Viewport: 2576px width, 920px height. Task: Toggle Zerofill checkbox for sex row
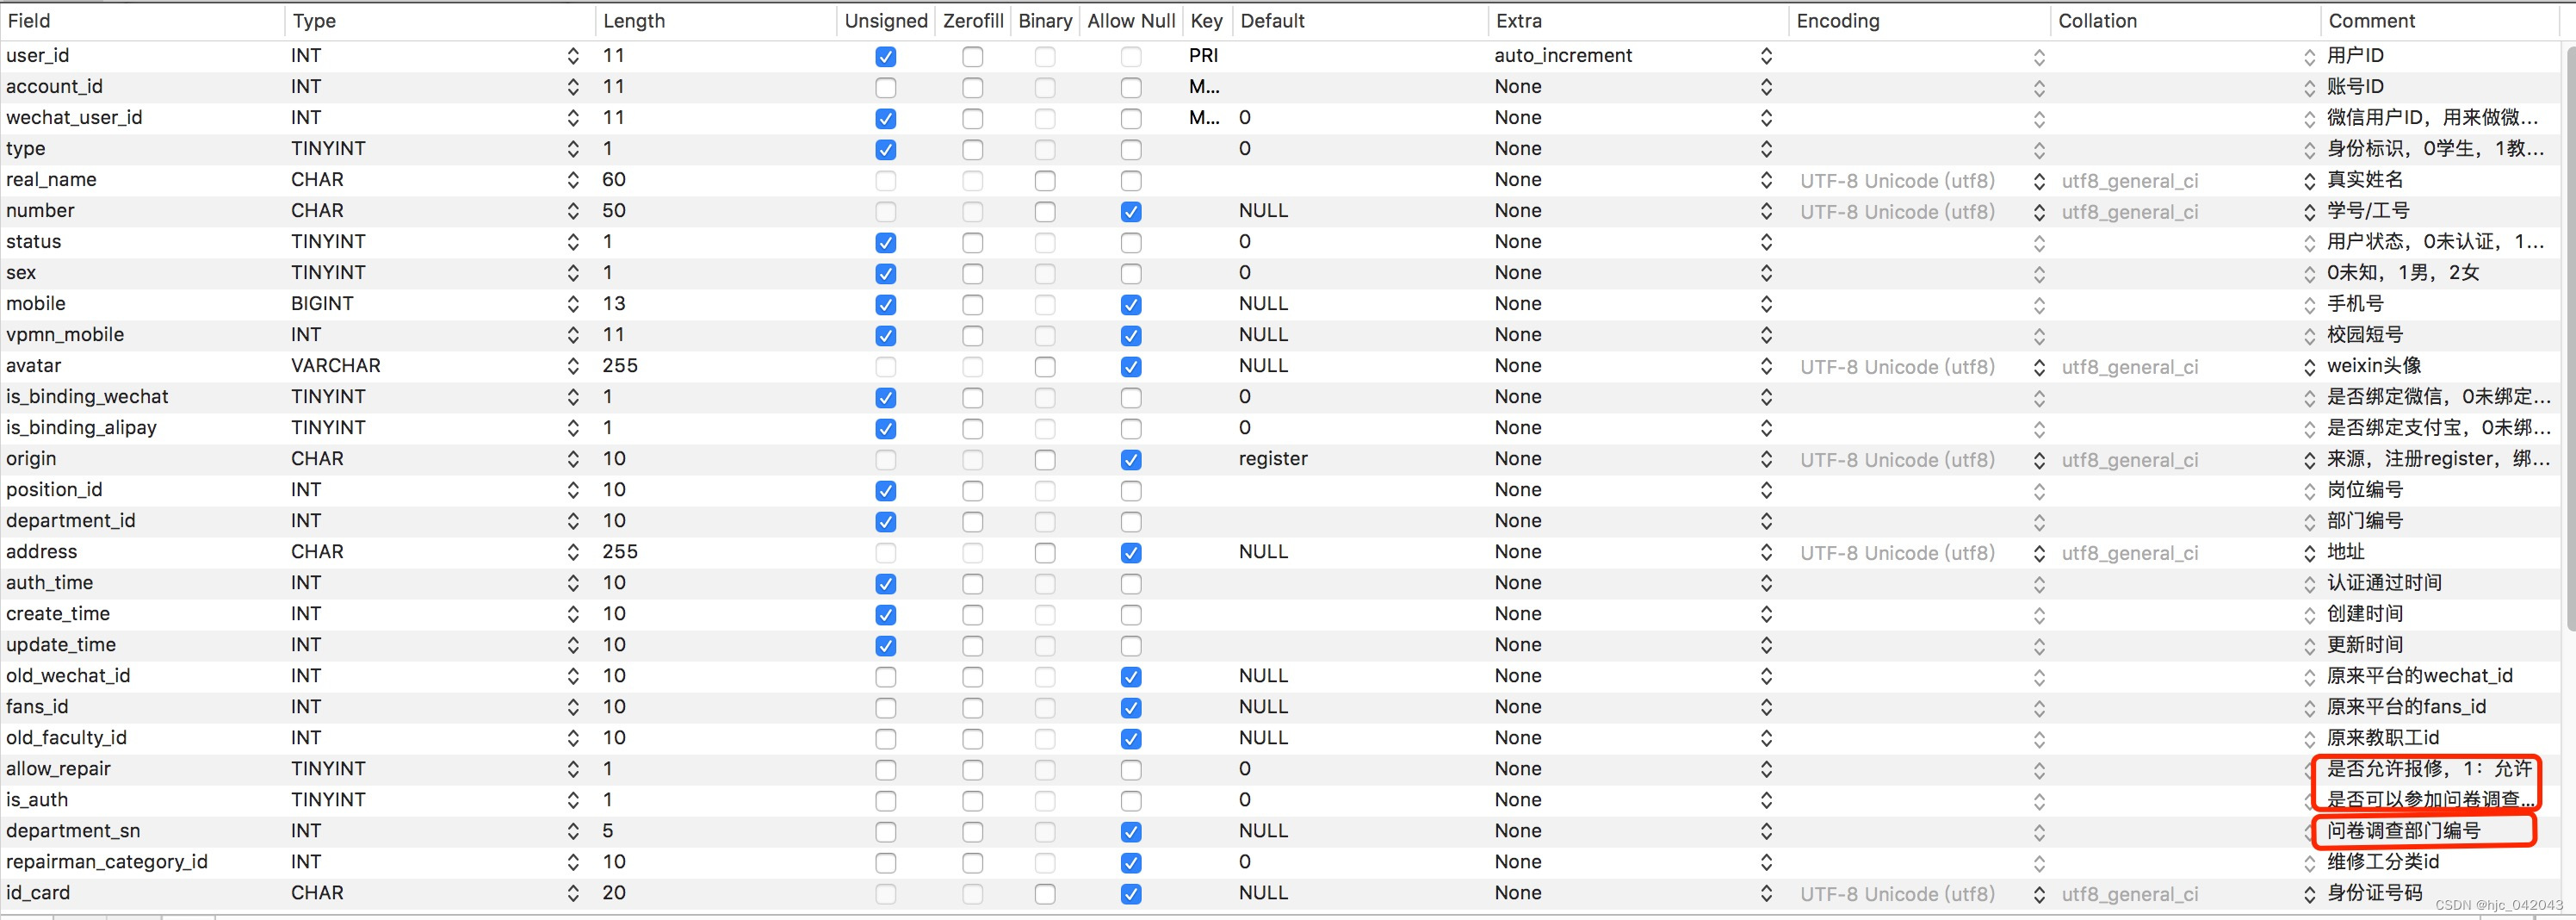(972, 274)
